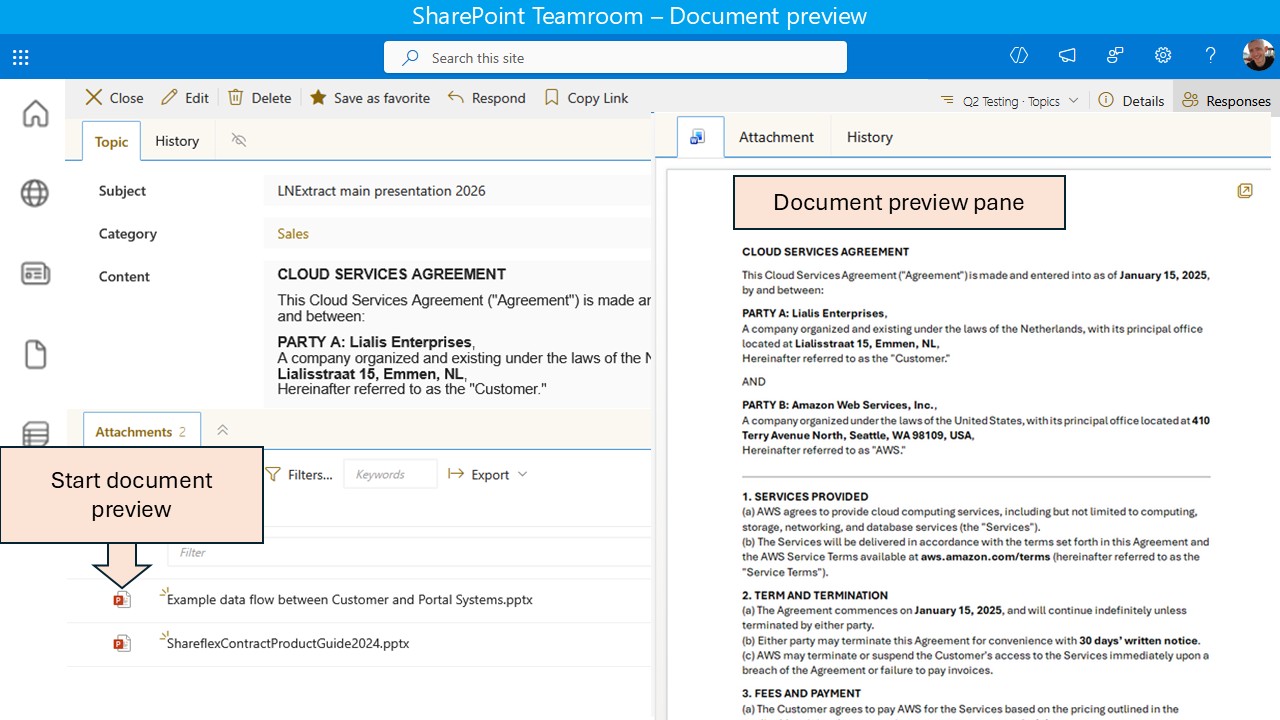Open the SharePoint settings gear

pos(1162,57)
